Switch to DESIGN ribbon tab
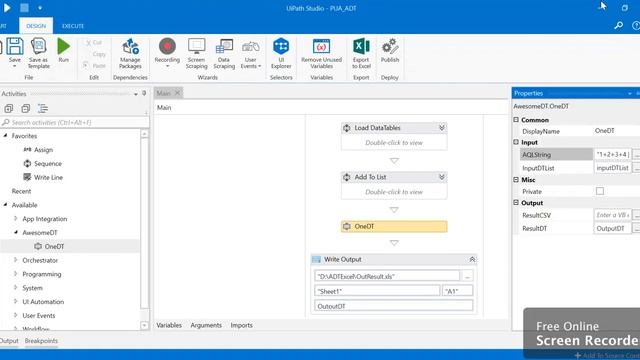Viewport: 640px width, 360px height. coord(36,26)
